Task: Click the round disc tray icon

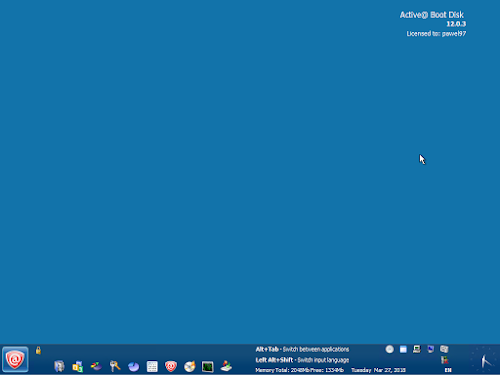Action: [390, 349]
